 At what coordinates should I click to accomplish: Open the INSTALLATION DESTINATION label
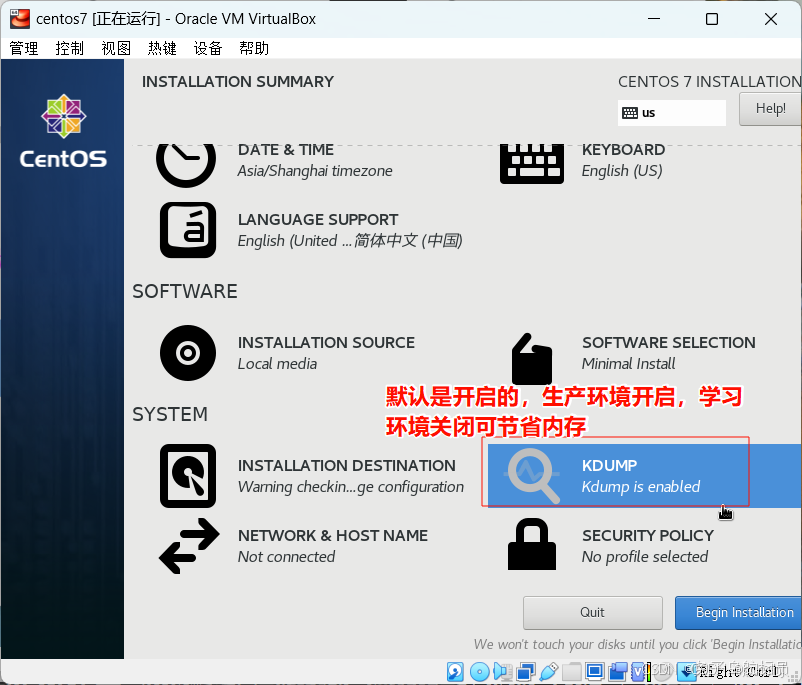346,466
